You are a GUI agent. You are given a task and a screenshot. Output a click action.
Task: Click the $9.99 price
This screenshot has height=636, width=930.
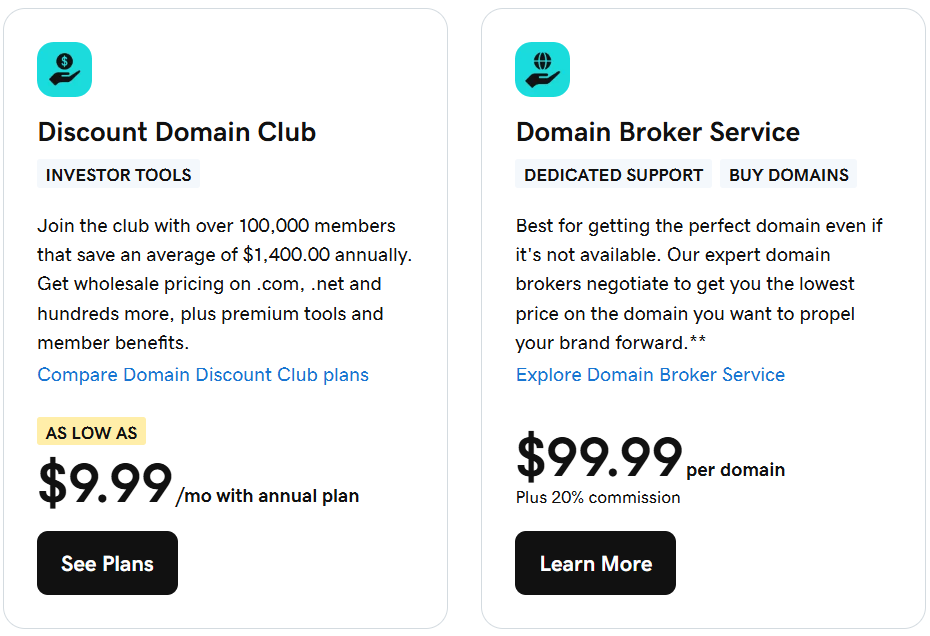[x=105, y=484]
